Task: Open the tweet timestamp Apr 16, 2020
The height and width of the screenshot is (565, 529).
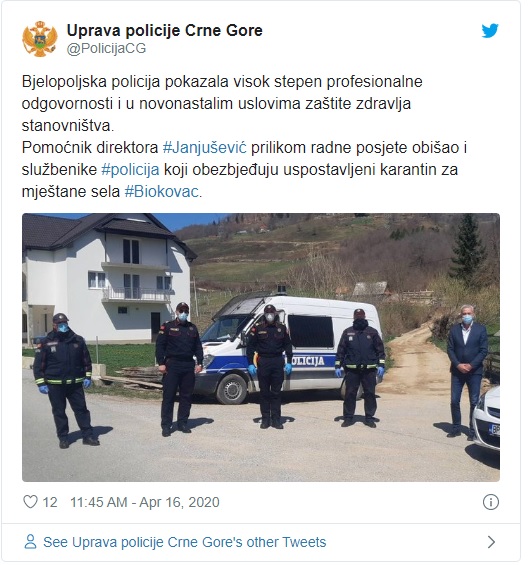Action: click(145, 502)
